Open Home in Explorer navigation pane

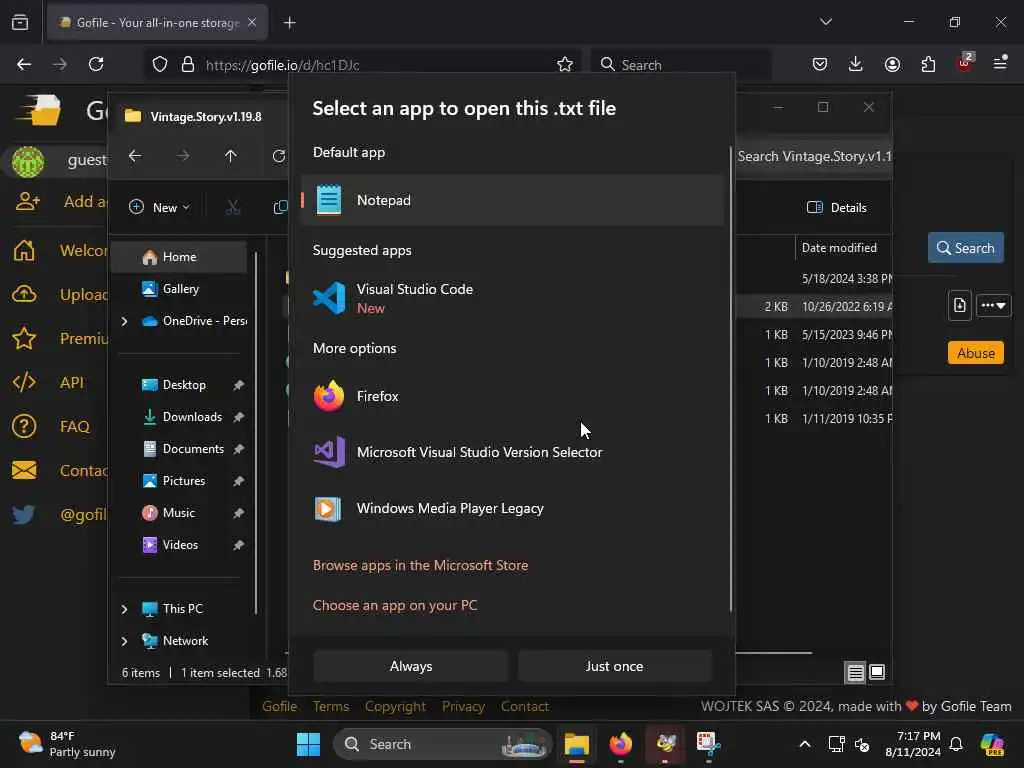pyautogui.click(x=179, y=257)
